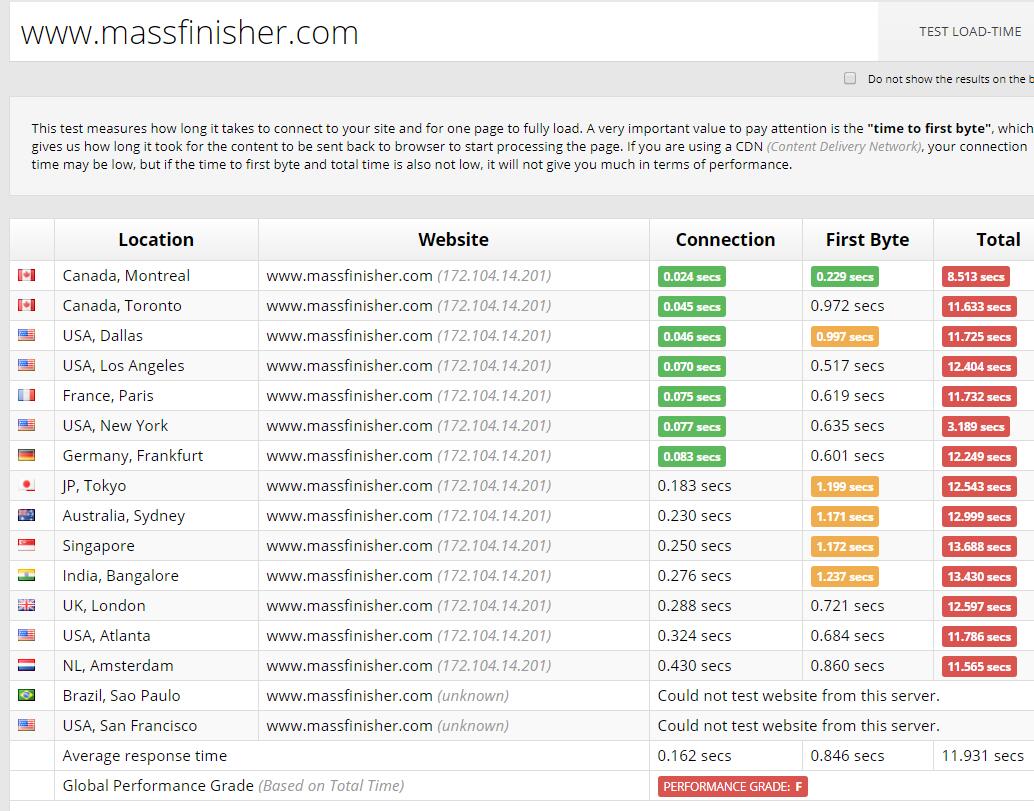The height and width of the screenshot is (811, 1034).
Task: Click the Australia flag icon beside Sydney
Action: point(26,516)
